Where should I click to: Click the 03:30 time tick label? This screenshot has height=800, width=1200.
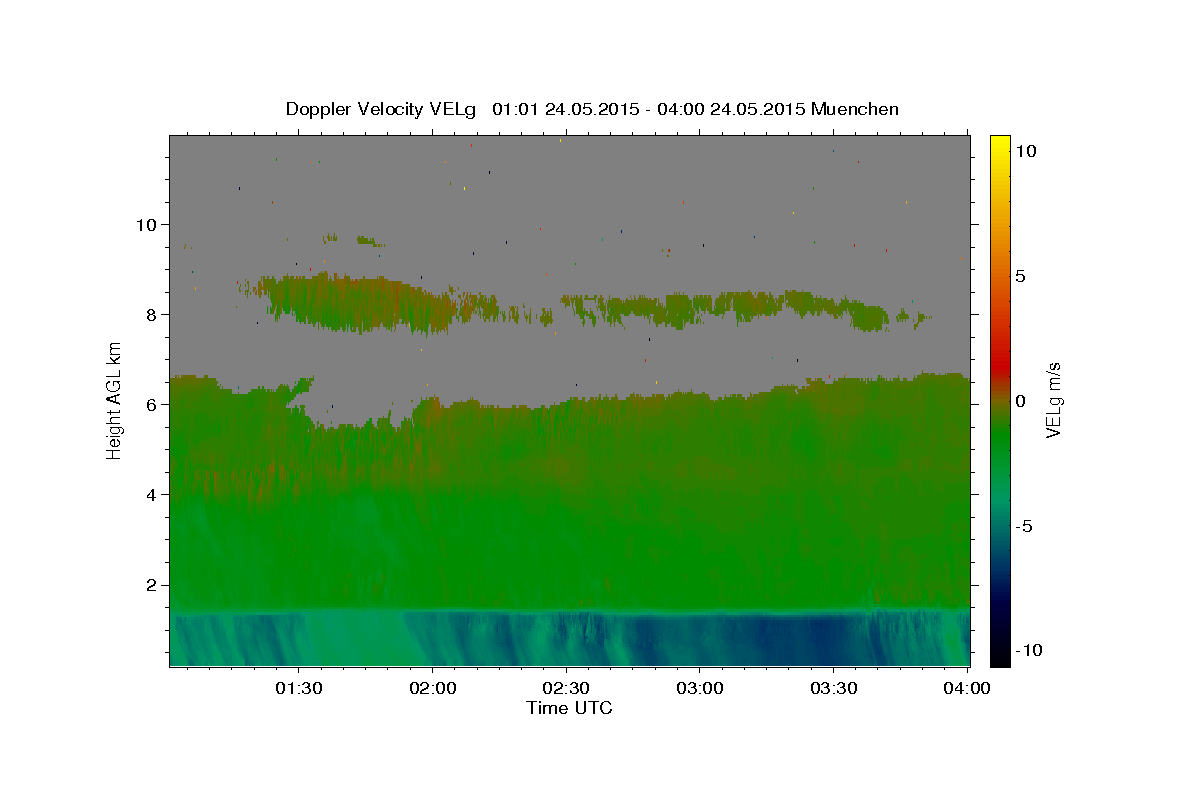tap(833, 688)
